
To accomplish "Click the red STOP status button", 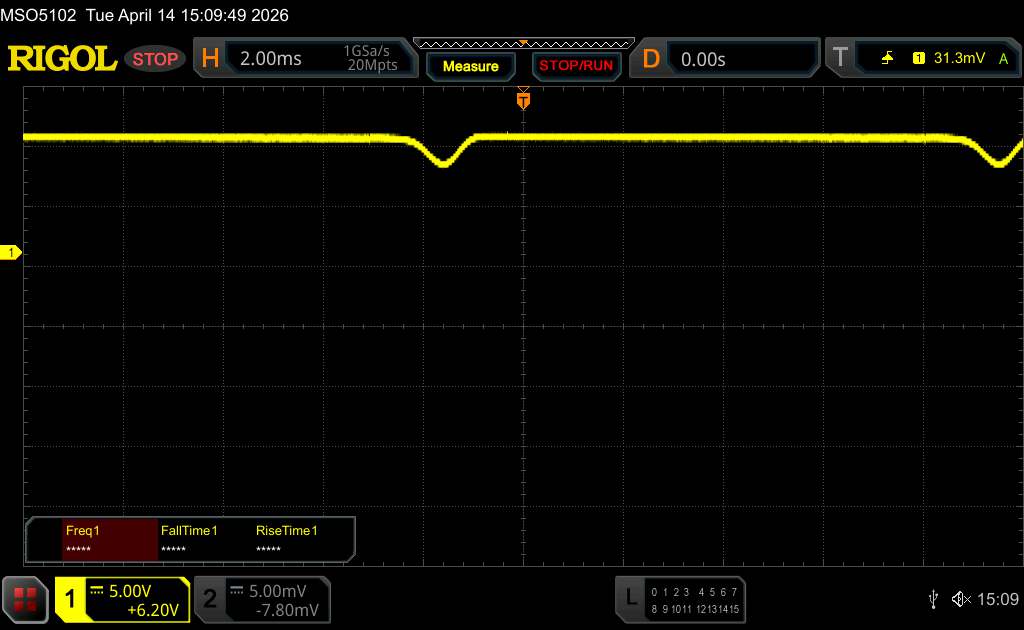I will click(156, 59).
